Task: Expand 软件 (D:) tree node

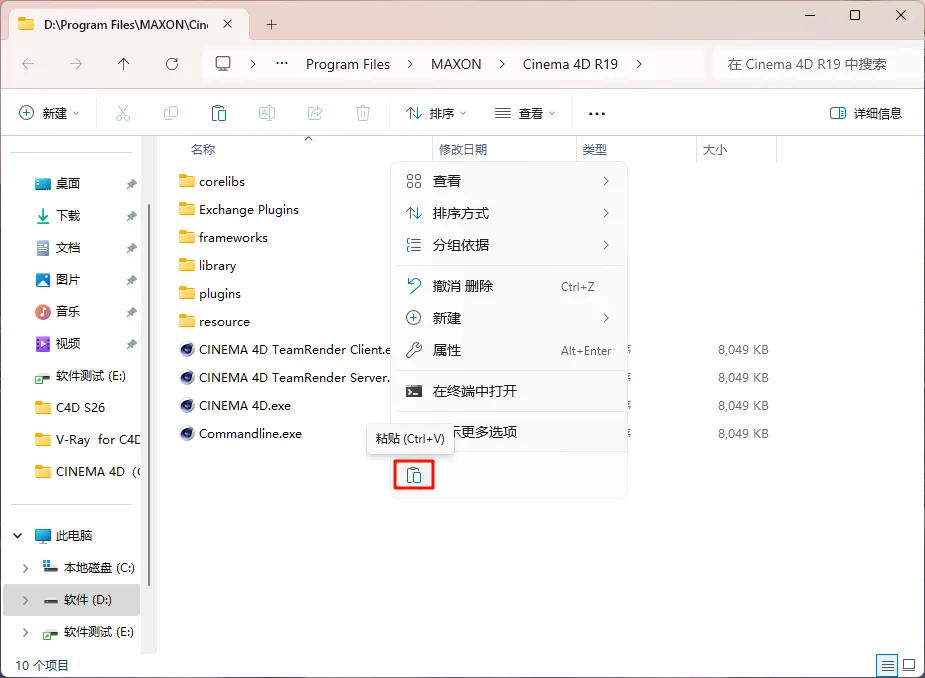Action: [x=25, y=600]
